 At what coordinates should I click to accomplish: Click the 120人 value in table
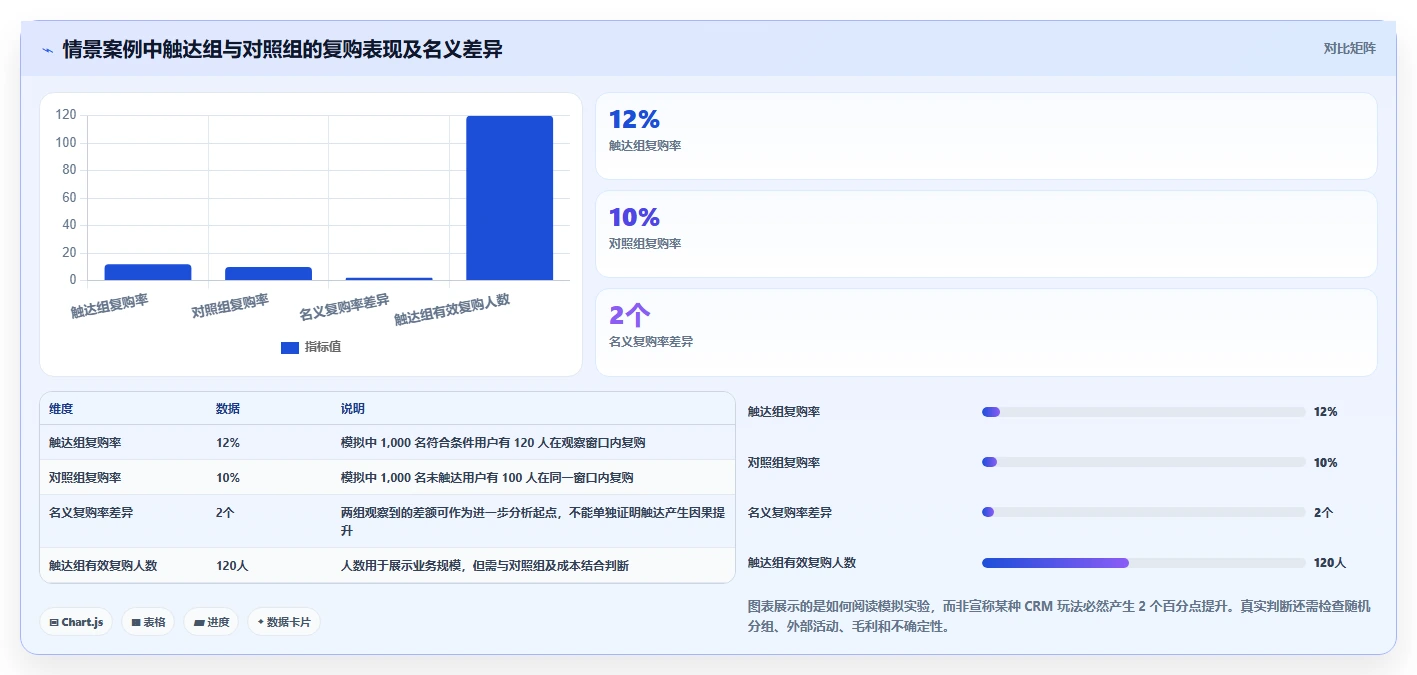tap(232, 565)
